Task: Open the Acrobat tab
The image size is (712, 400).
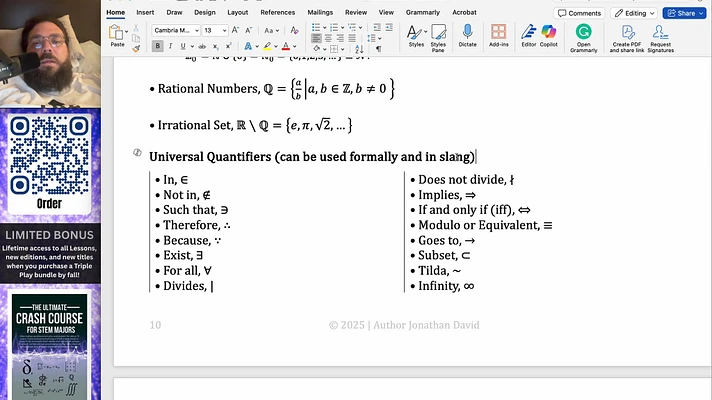Action: 464,12
